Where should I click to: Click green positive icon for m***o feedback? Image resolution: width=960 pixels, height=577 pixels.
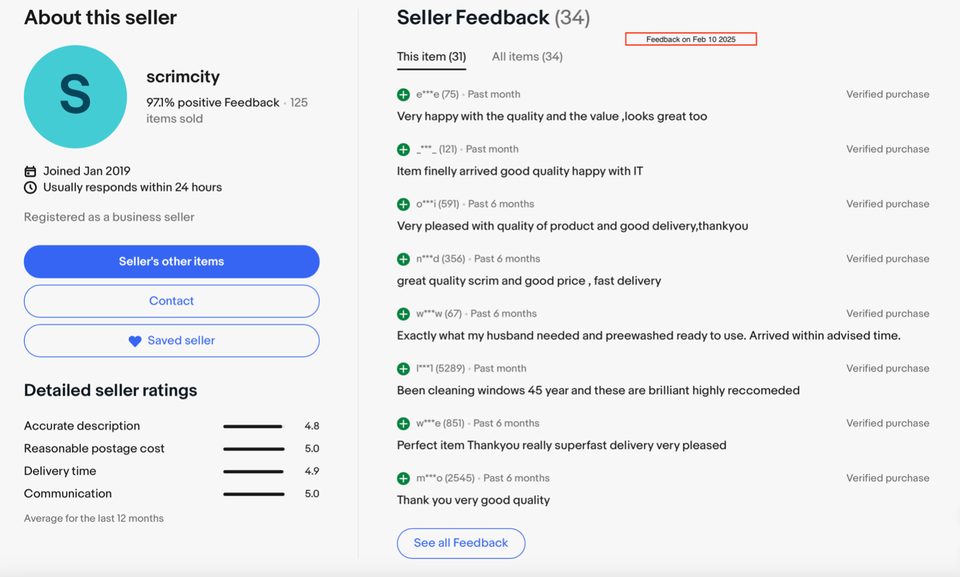coord(403,478)
